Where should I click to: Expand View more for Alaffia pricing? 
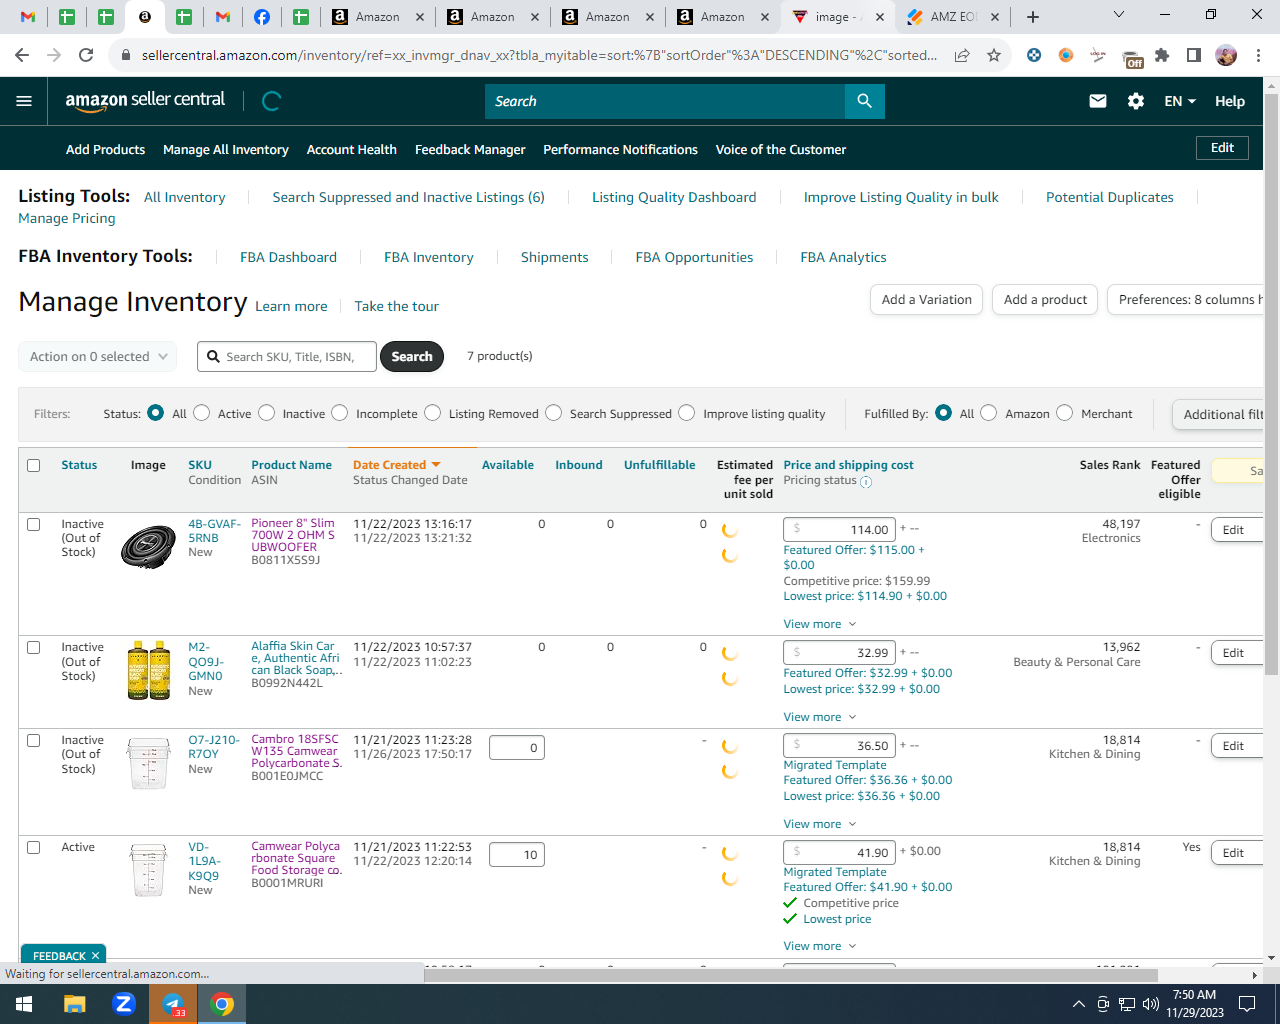click(x=820, y=717)
